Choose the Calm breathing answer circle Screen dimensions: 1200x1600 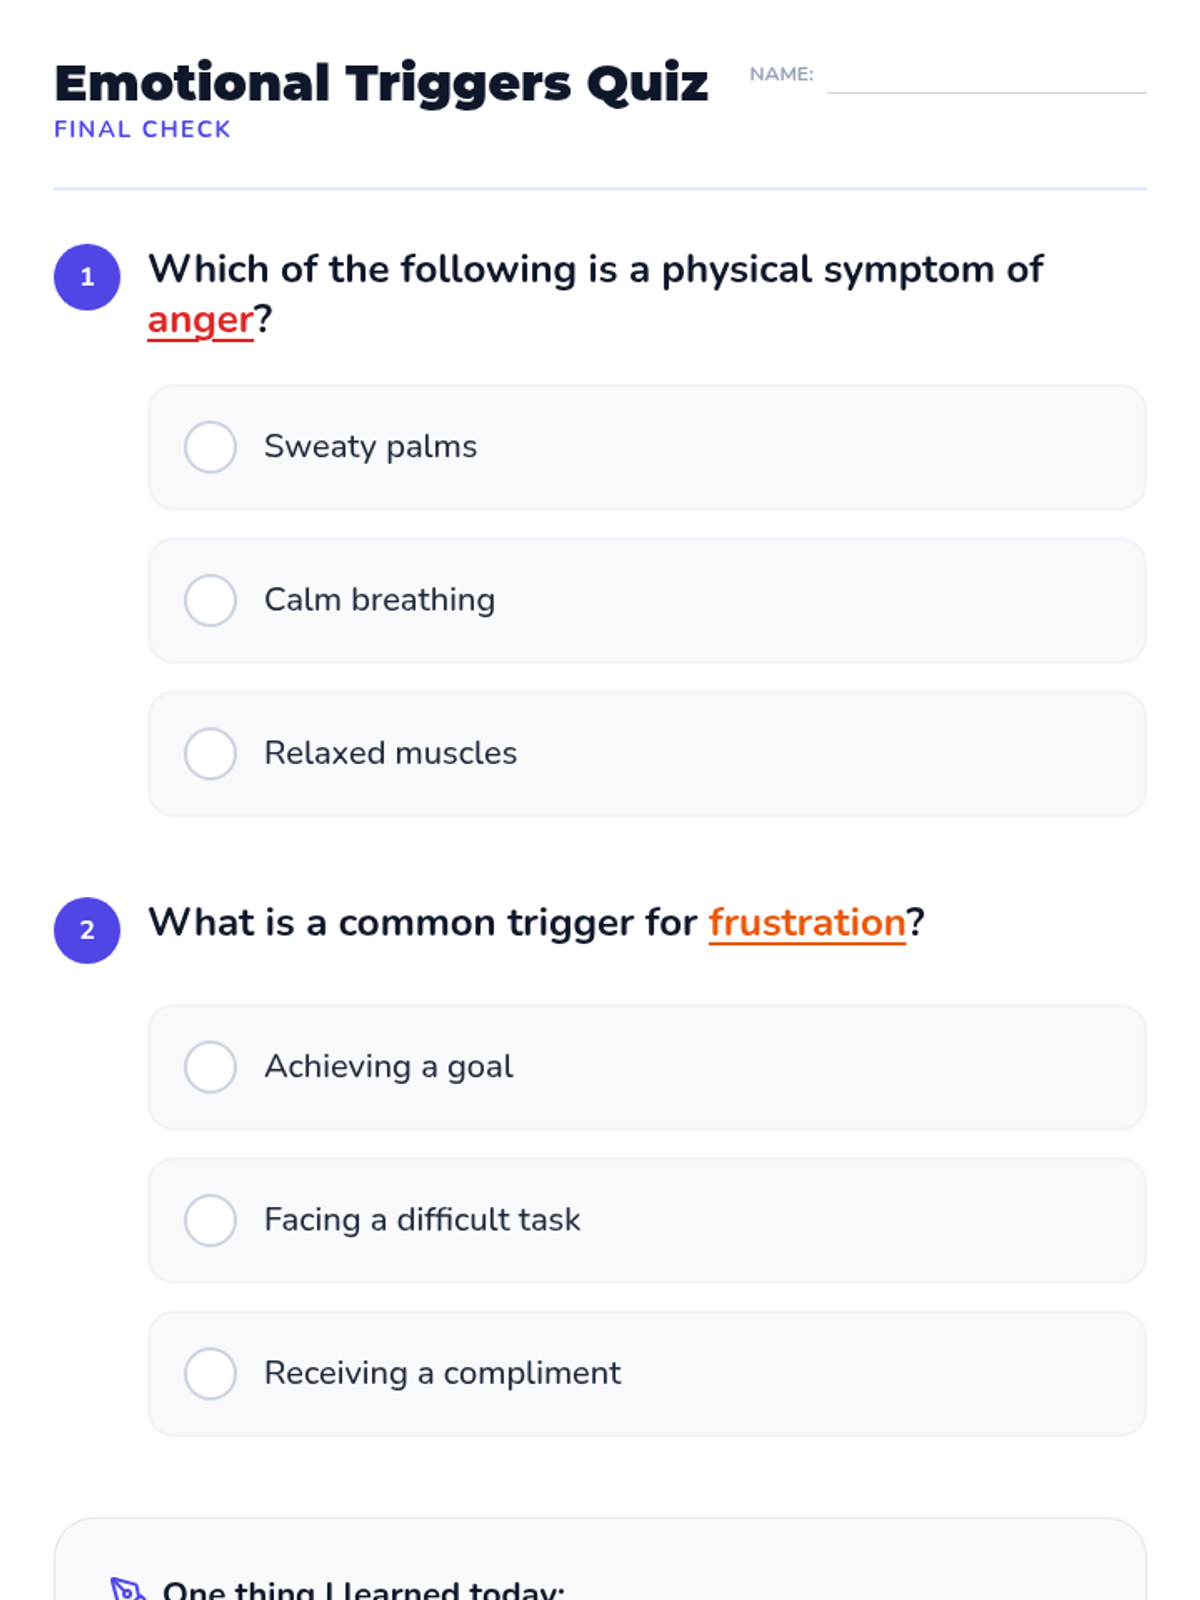click(210, 600)
